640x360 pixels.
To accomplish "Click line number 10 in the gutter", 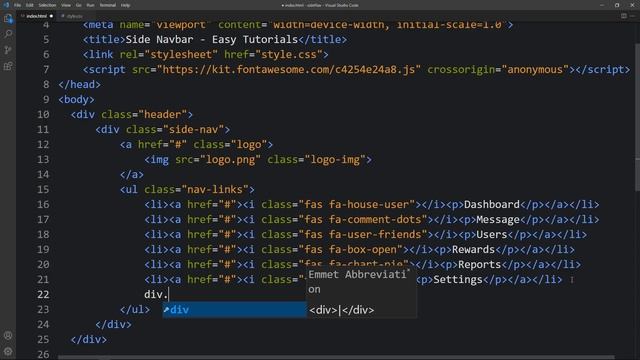I will tap(43, 115).
